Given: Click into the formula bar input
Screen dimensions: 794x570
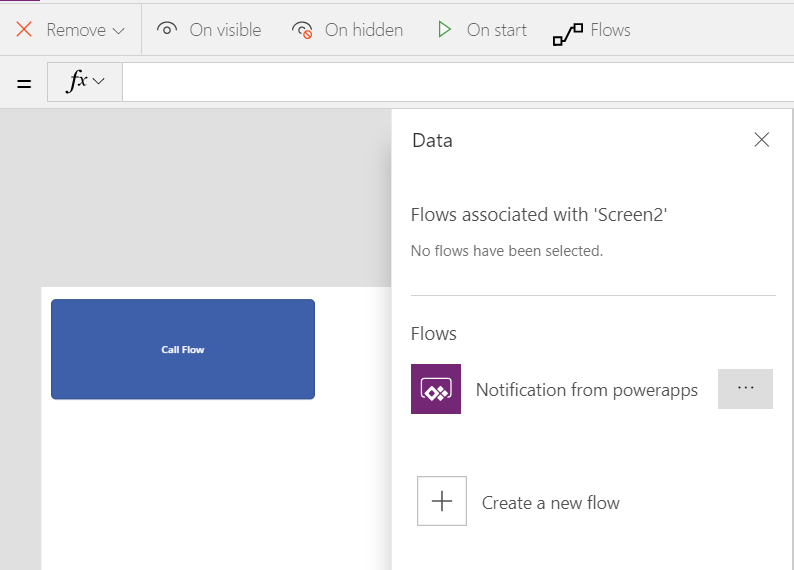Looking at the screenshot, I should [458, 82].
